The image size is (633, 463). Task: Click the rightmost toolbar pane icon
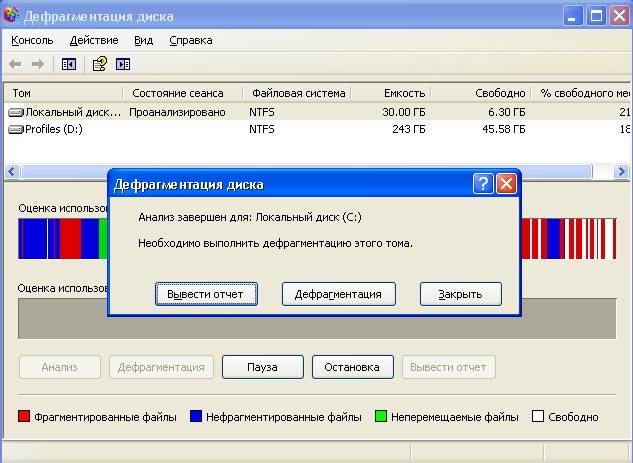(123, 64)
